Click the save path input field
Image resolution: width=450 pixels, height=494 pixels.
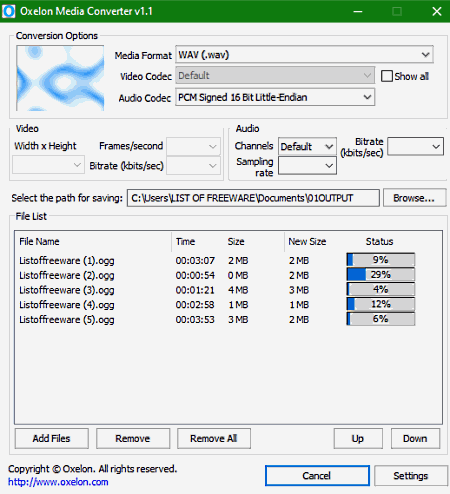coord(253,198)
